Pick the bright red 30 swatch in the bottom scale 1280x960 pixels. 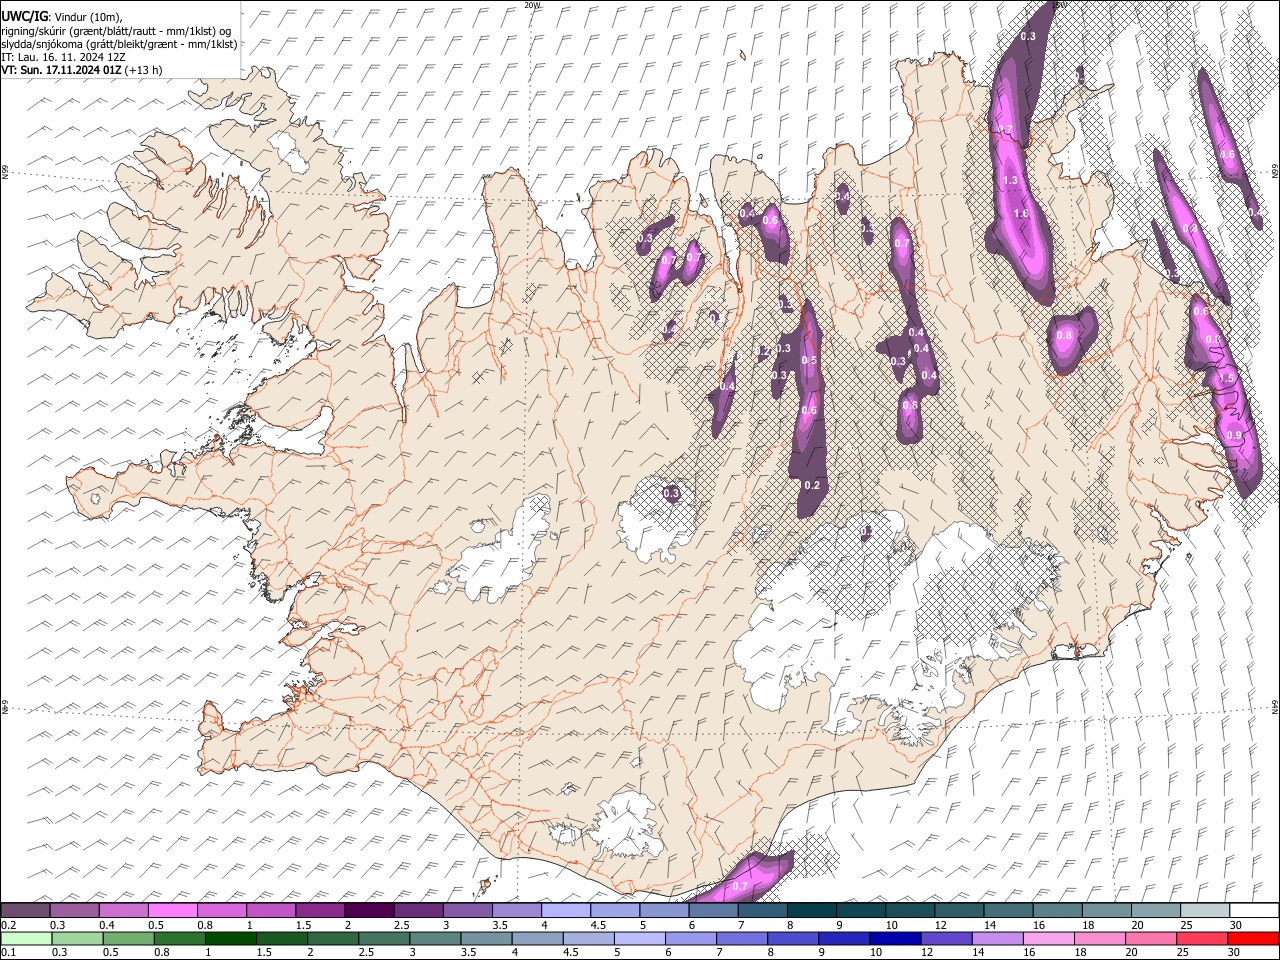pyautogui.click(x=1253, y=938)
